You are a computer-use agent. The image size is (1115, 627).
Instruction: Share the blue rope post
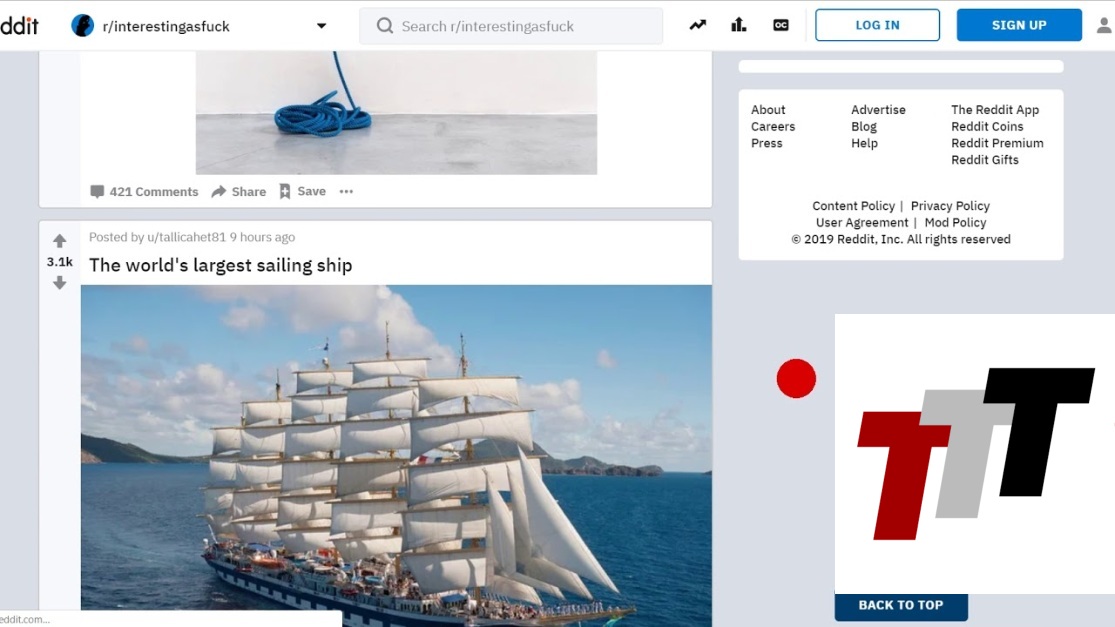(x=239, y=192)
